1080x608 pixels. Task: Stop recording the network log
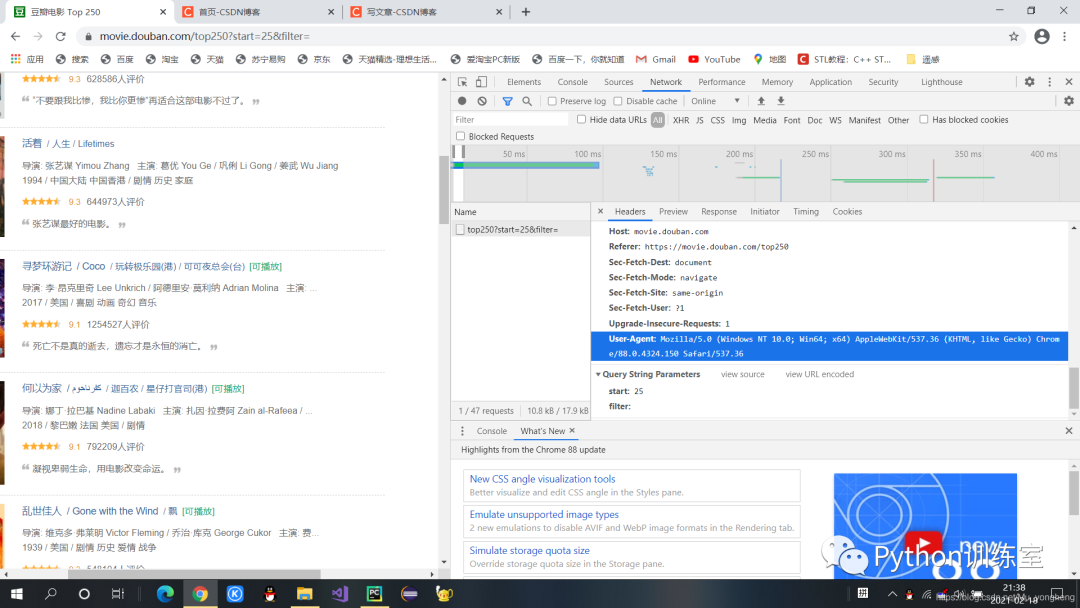pyautogui.click(x=462, y=101)
